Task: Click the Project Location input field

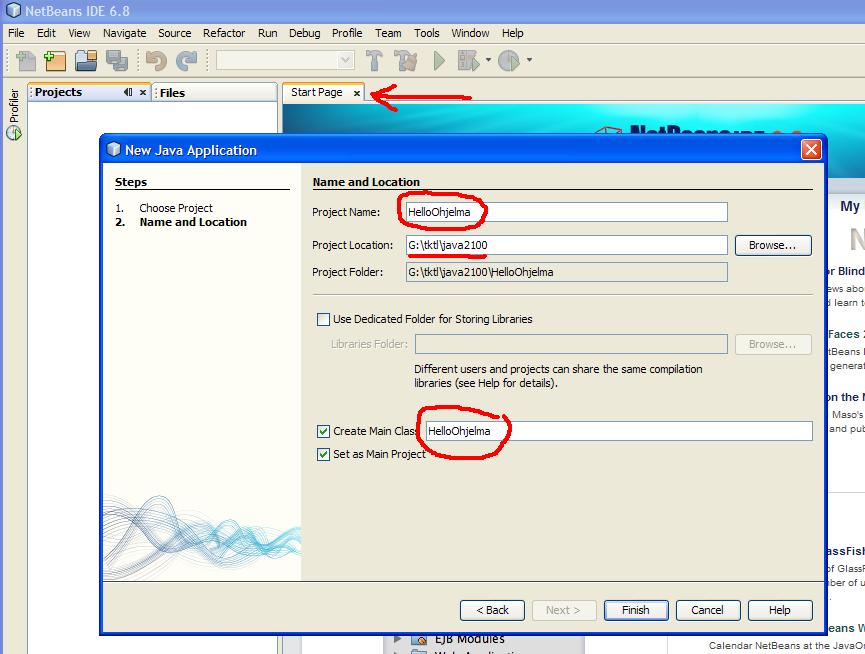Action: [567, 245]
